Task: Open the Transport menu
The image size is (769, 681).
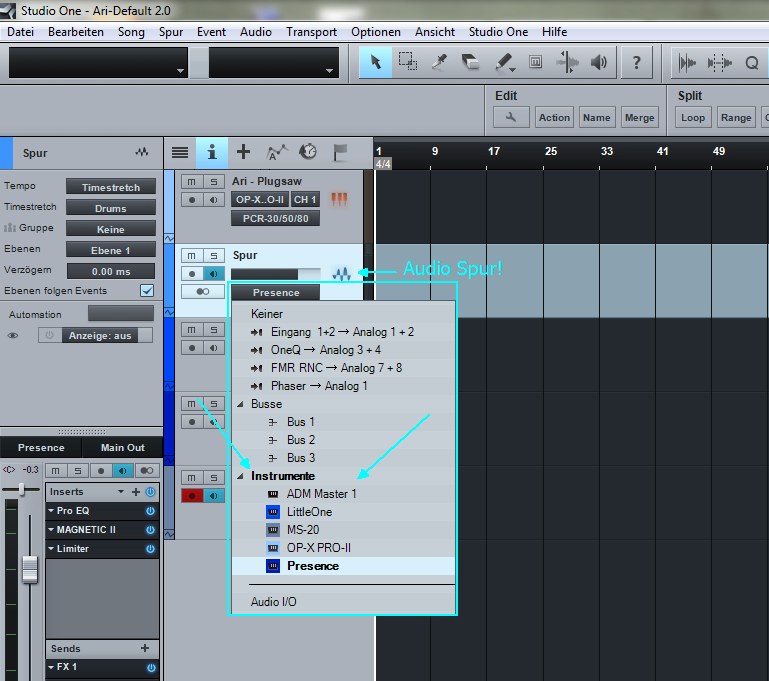Action: pos(311,32)
